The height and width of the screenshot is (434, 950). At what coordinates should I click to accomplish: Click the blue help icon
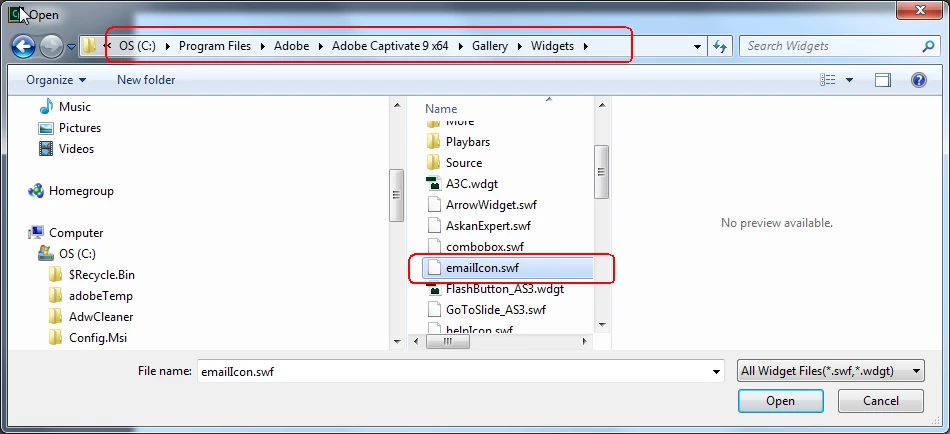[x=918, y=80]
